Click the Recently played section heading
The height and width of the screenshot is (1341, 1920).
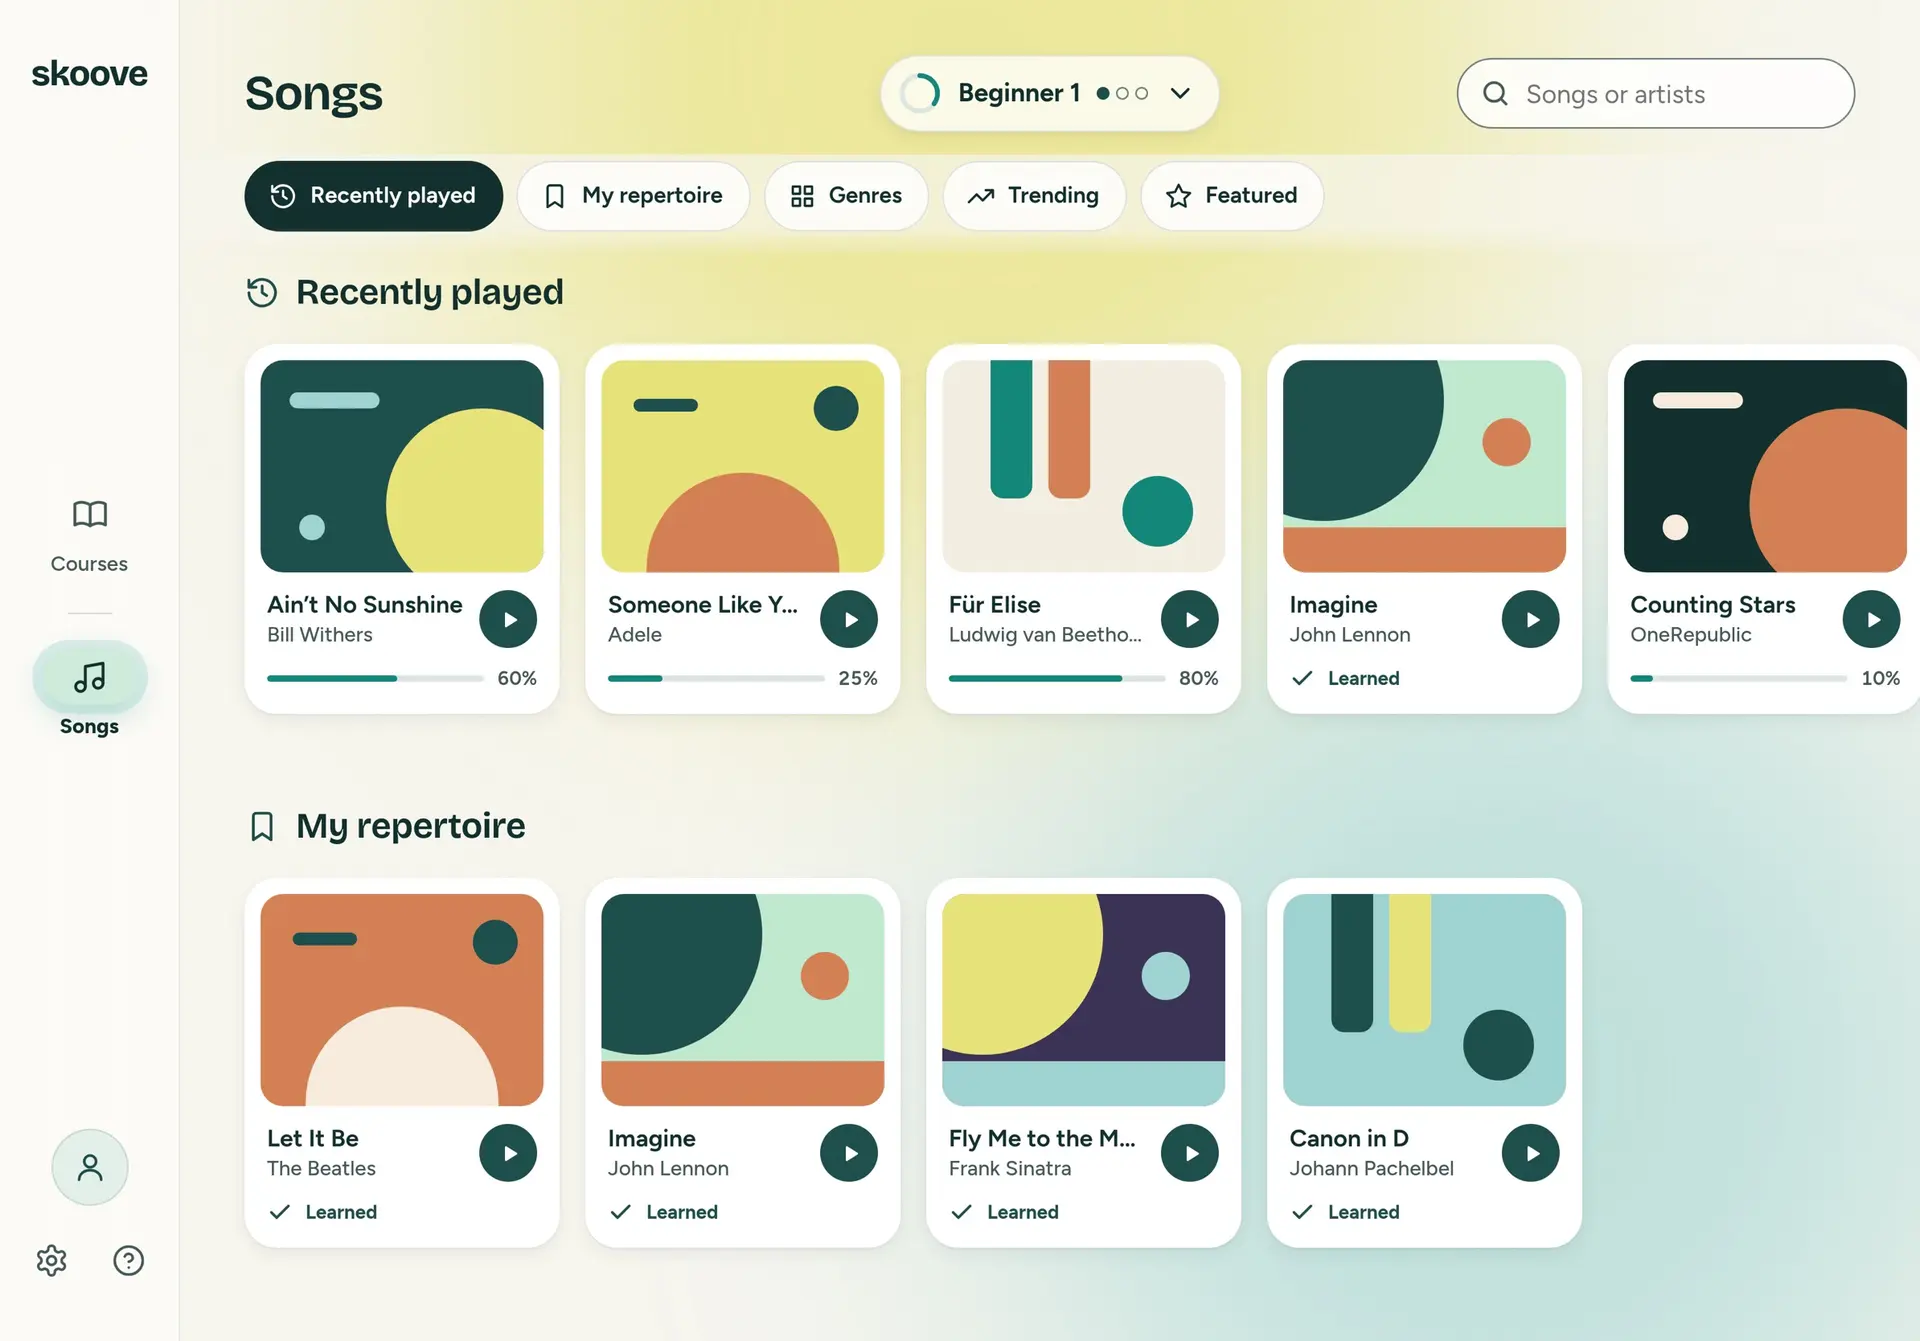click(x=430, y=292)
